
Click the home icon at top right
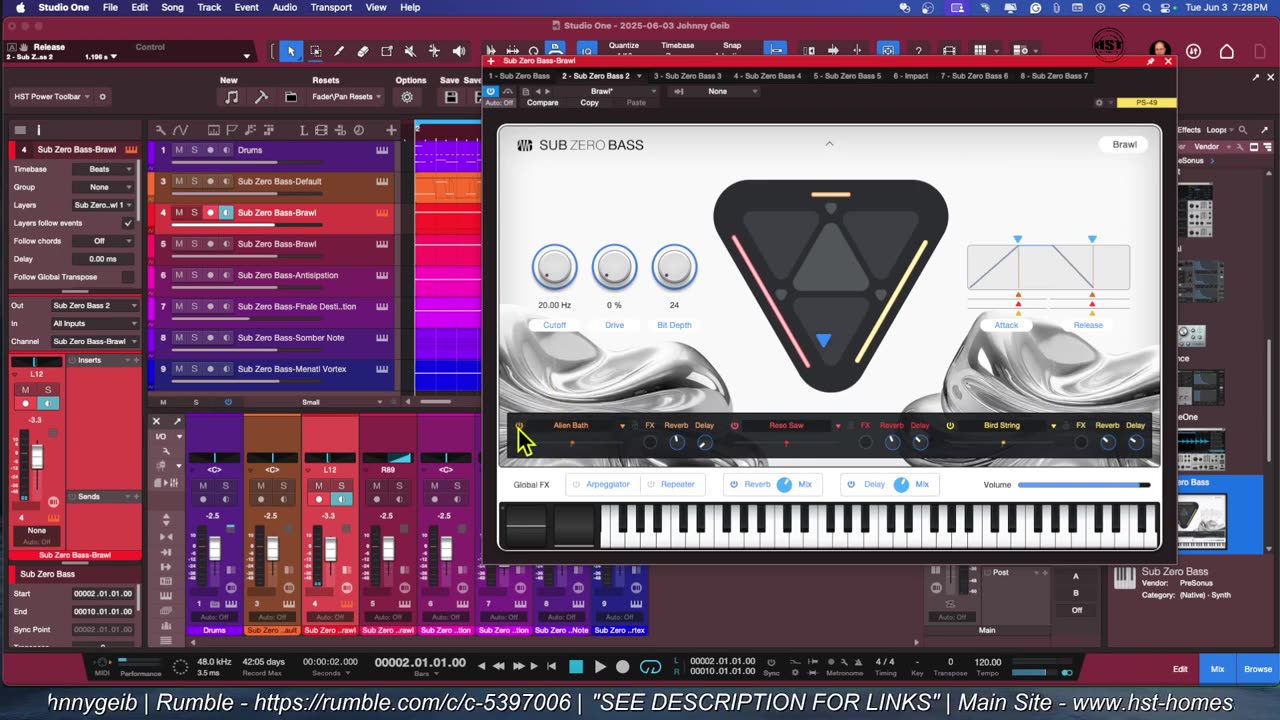click(1227, 51)
